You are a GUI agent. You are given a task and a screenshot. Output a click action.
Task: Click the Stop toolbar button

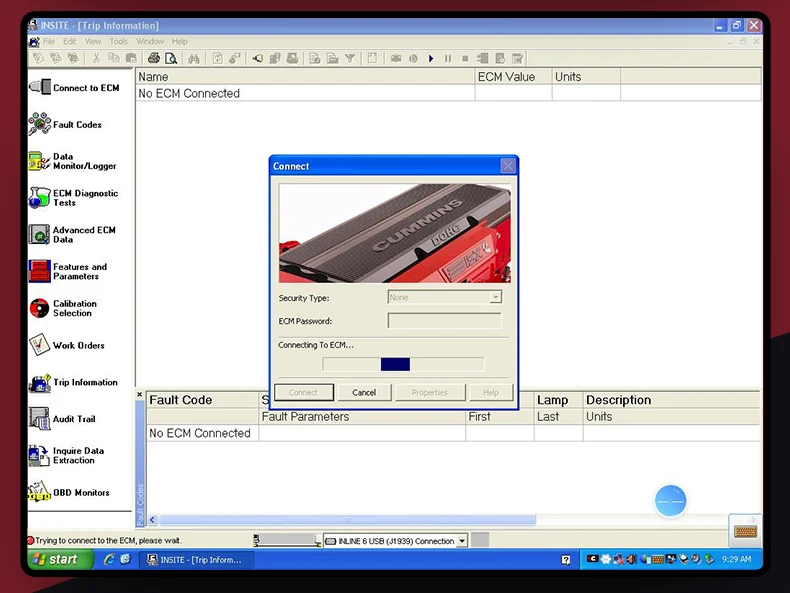tap(465, 58)
